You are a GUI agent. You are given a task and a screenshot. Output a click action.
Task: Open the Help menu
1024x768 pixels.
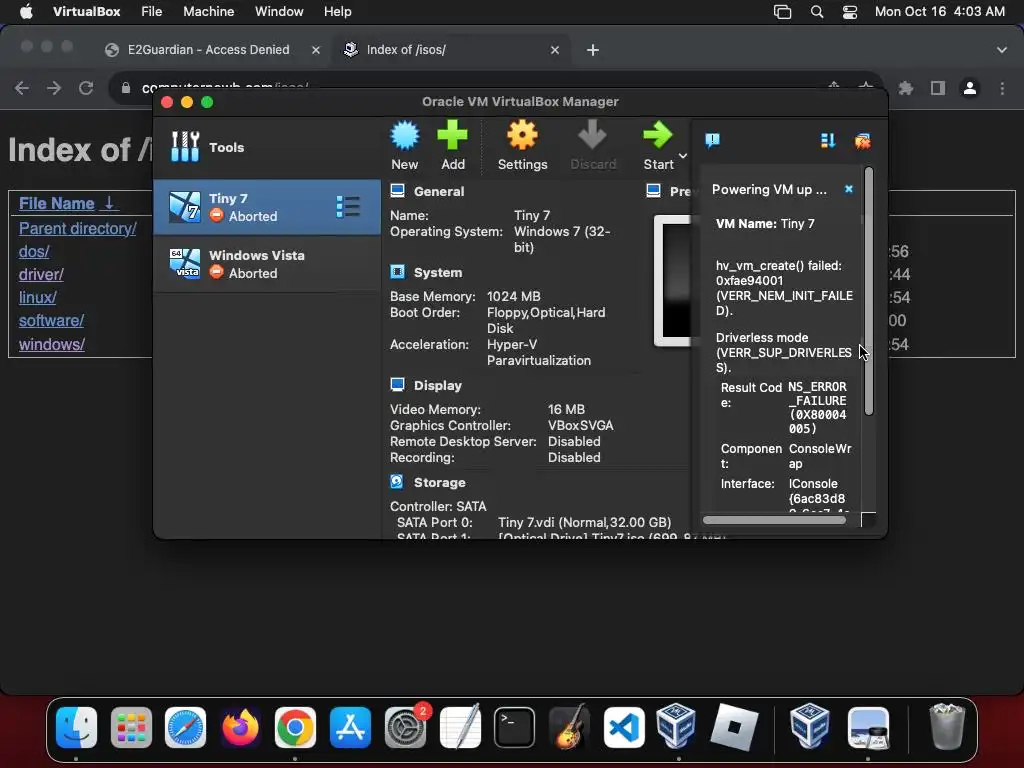338,12
